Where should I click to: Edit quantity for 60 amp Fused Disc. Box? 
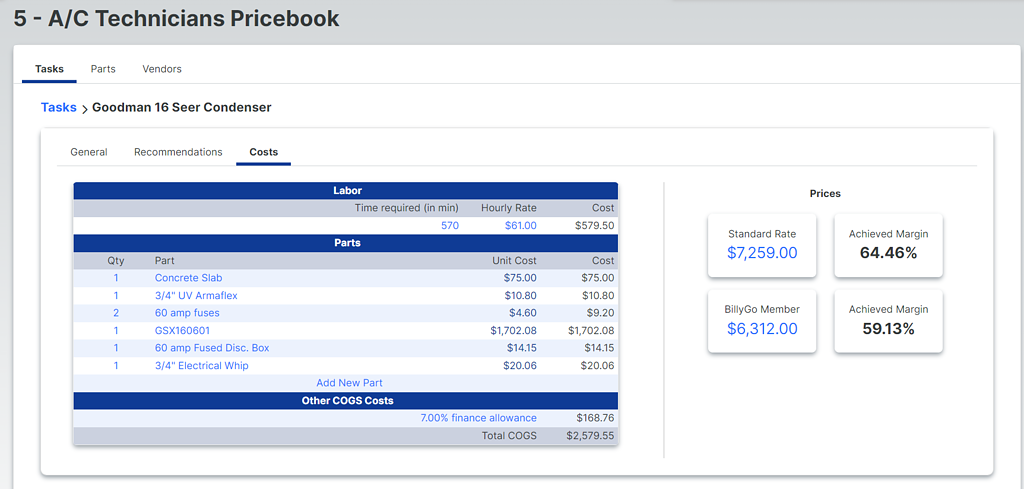click(x=116, y=348)
